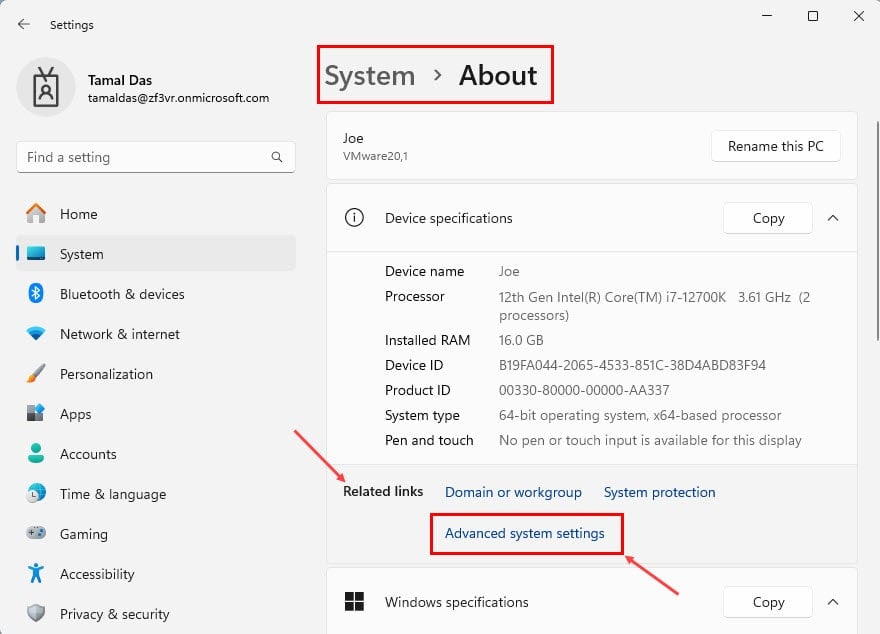Open Time & language settings
The image size is (880, 634).
coord(155,494)
